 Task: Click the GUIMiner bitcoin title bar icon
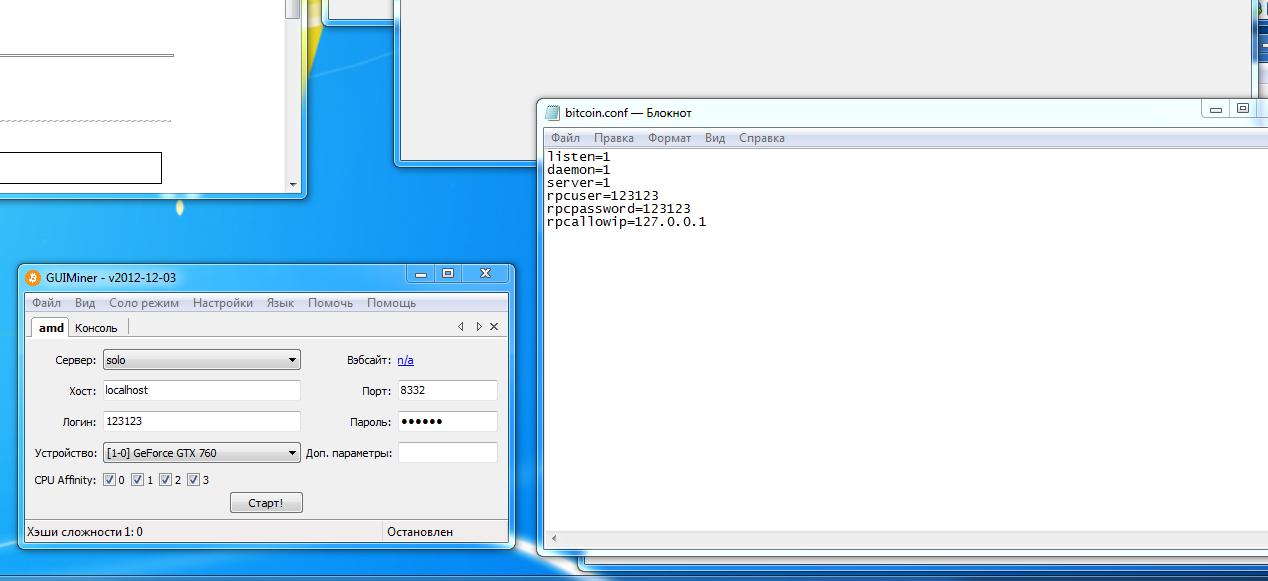click(33, 277)
